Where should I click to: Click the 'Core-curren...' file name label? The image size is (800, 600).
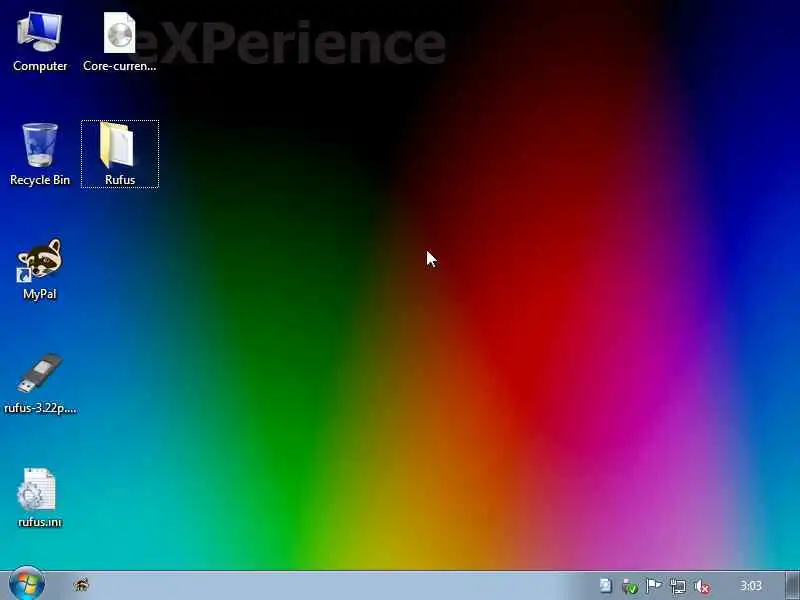pyautogui.click(x=119, y=66)
